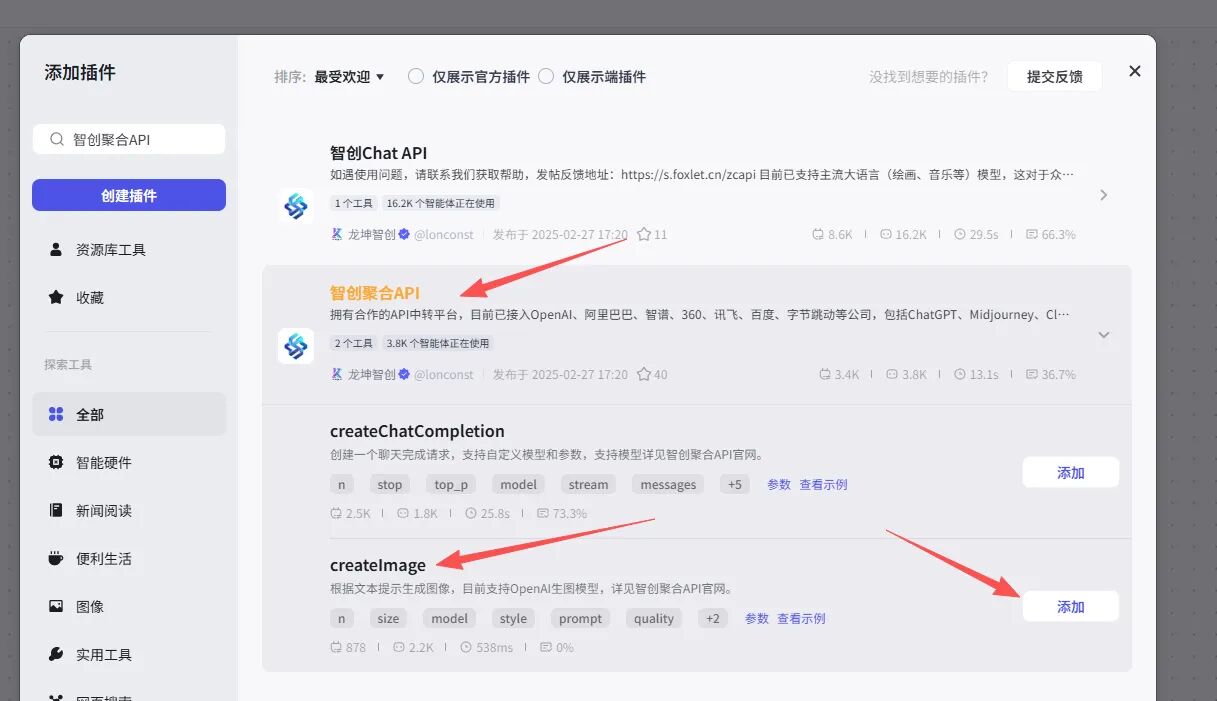
Task: Click the 智创Chat API plugin logo
Action: (x=296, y=207)
